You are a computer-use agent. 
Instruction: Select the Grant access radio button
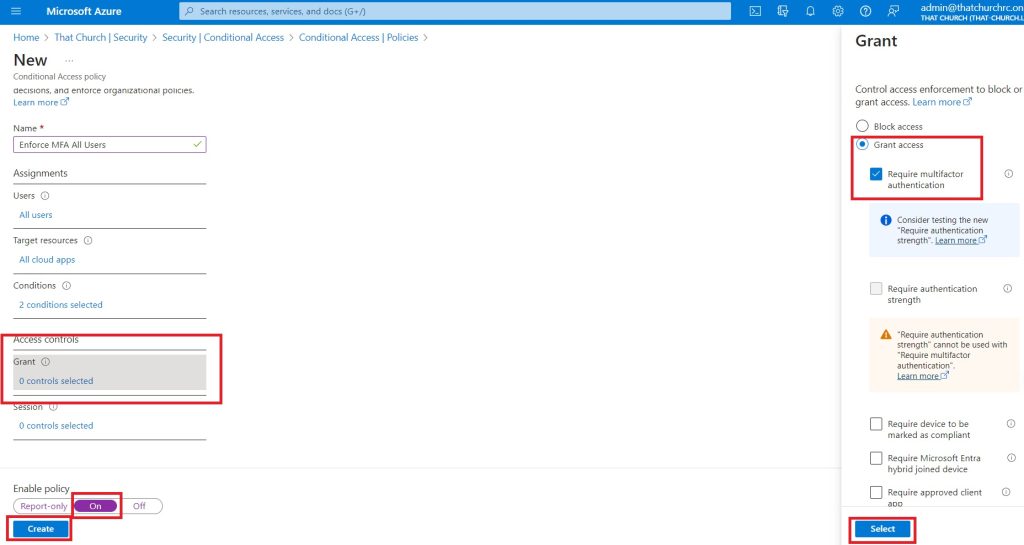click(862, 144)
